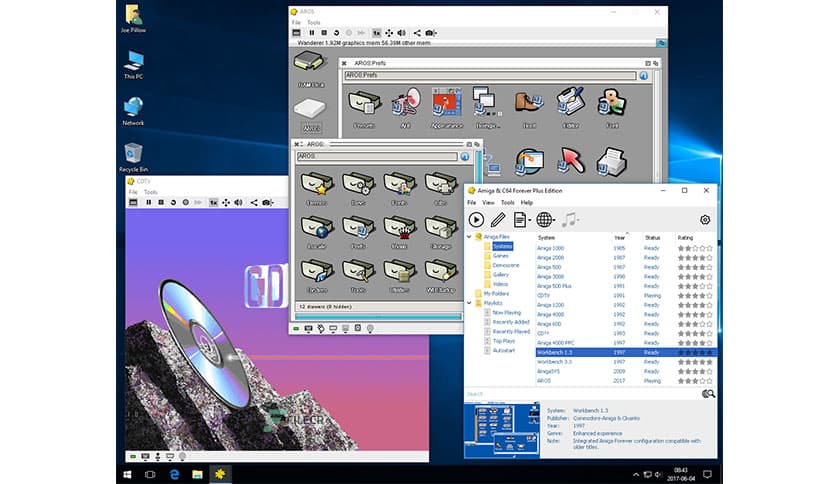Select Amiga 1000 in the systems list

[550, 248]
